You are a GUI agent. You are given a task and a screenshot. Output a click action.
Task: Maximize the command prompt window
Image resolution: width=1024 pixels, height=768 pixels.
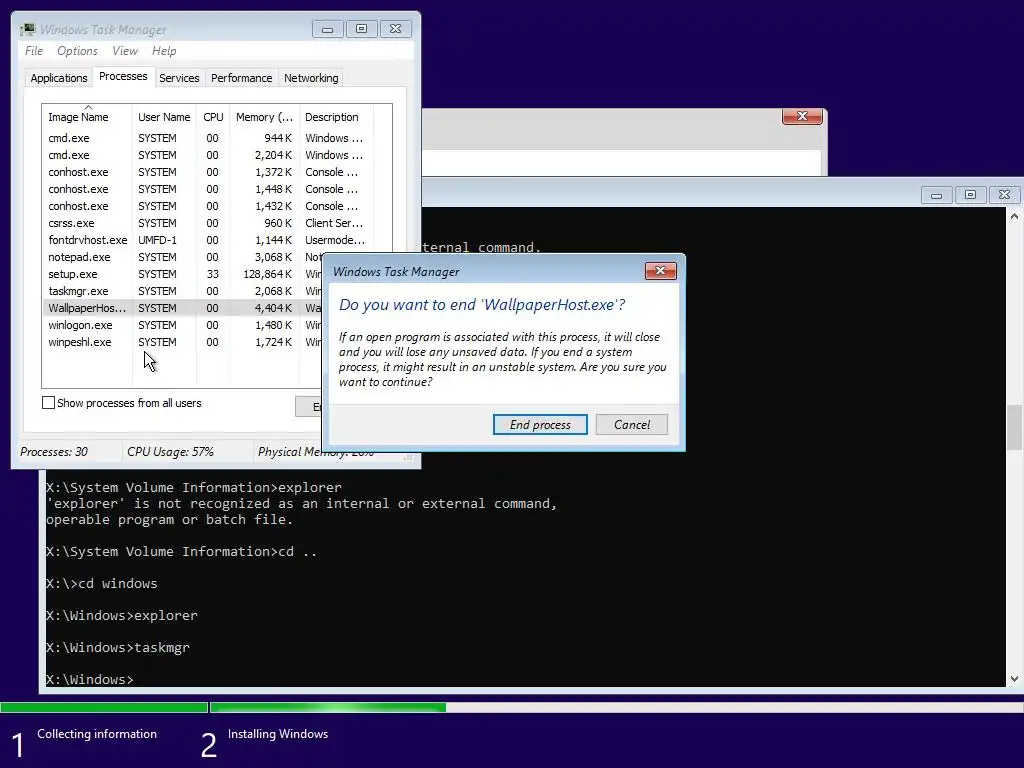pos(970,195)
